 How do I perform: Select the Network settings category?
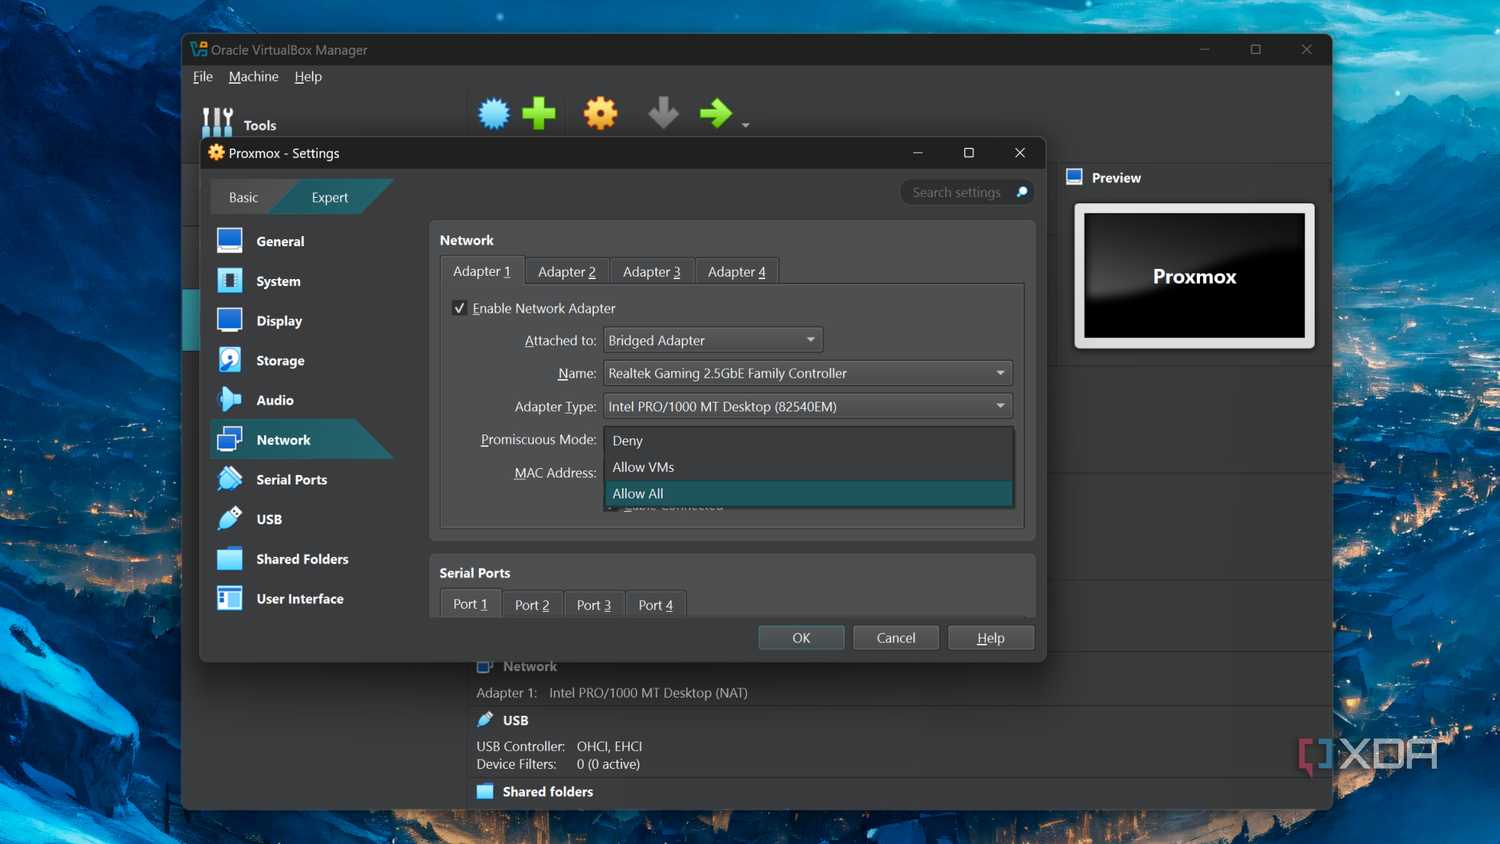pyautogui.click(x=302, y=440)
